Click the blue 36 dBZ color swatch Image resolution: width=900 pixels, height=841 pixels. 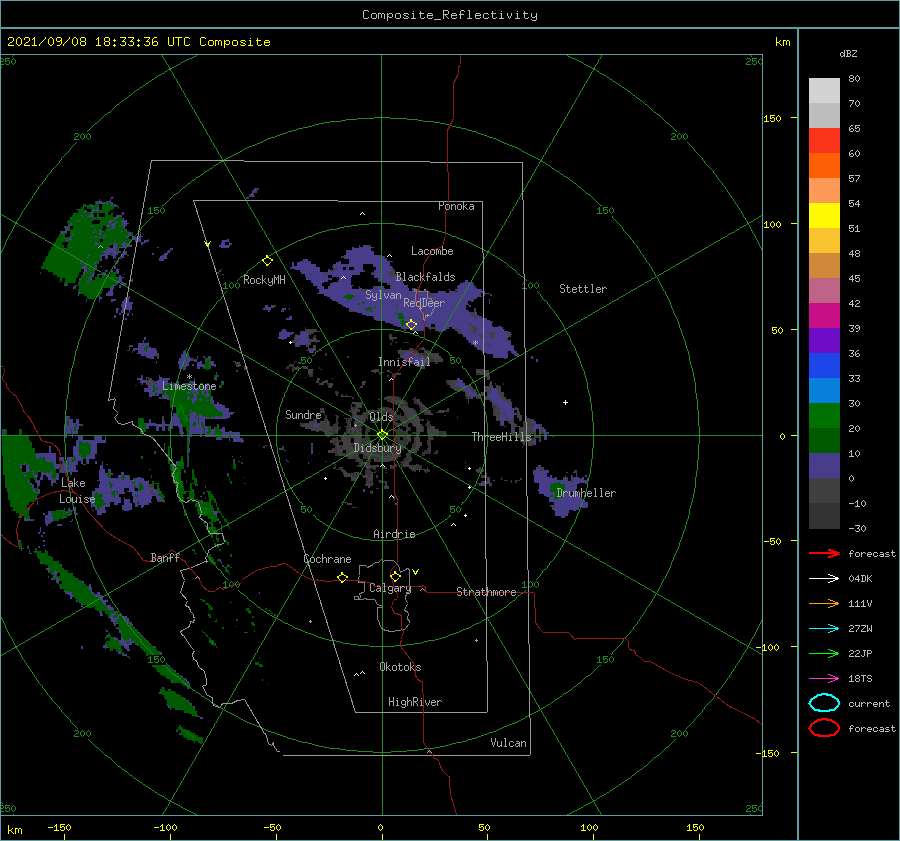click(824, 365)
